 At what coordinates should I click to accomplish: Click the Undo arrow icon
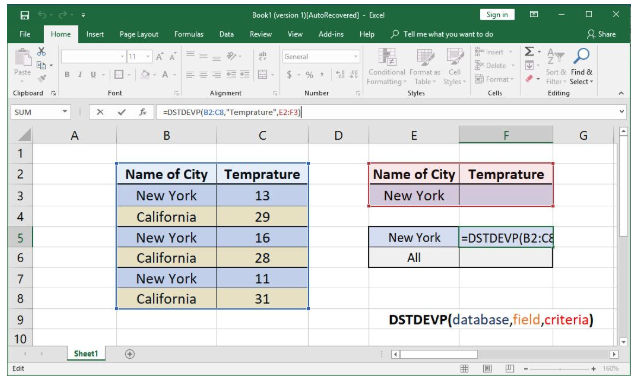coord(42,15)
